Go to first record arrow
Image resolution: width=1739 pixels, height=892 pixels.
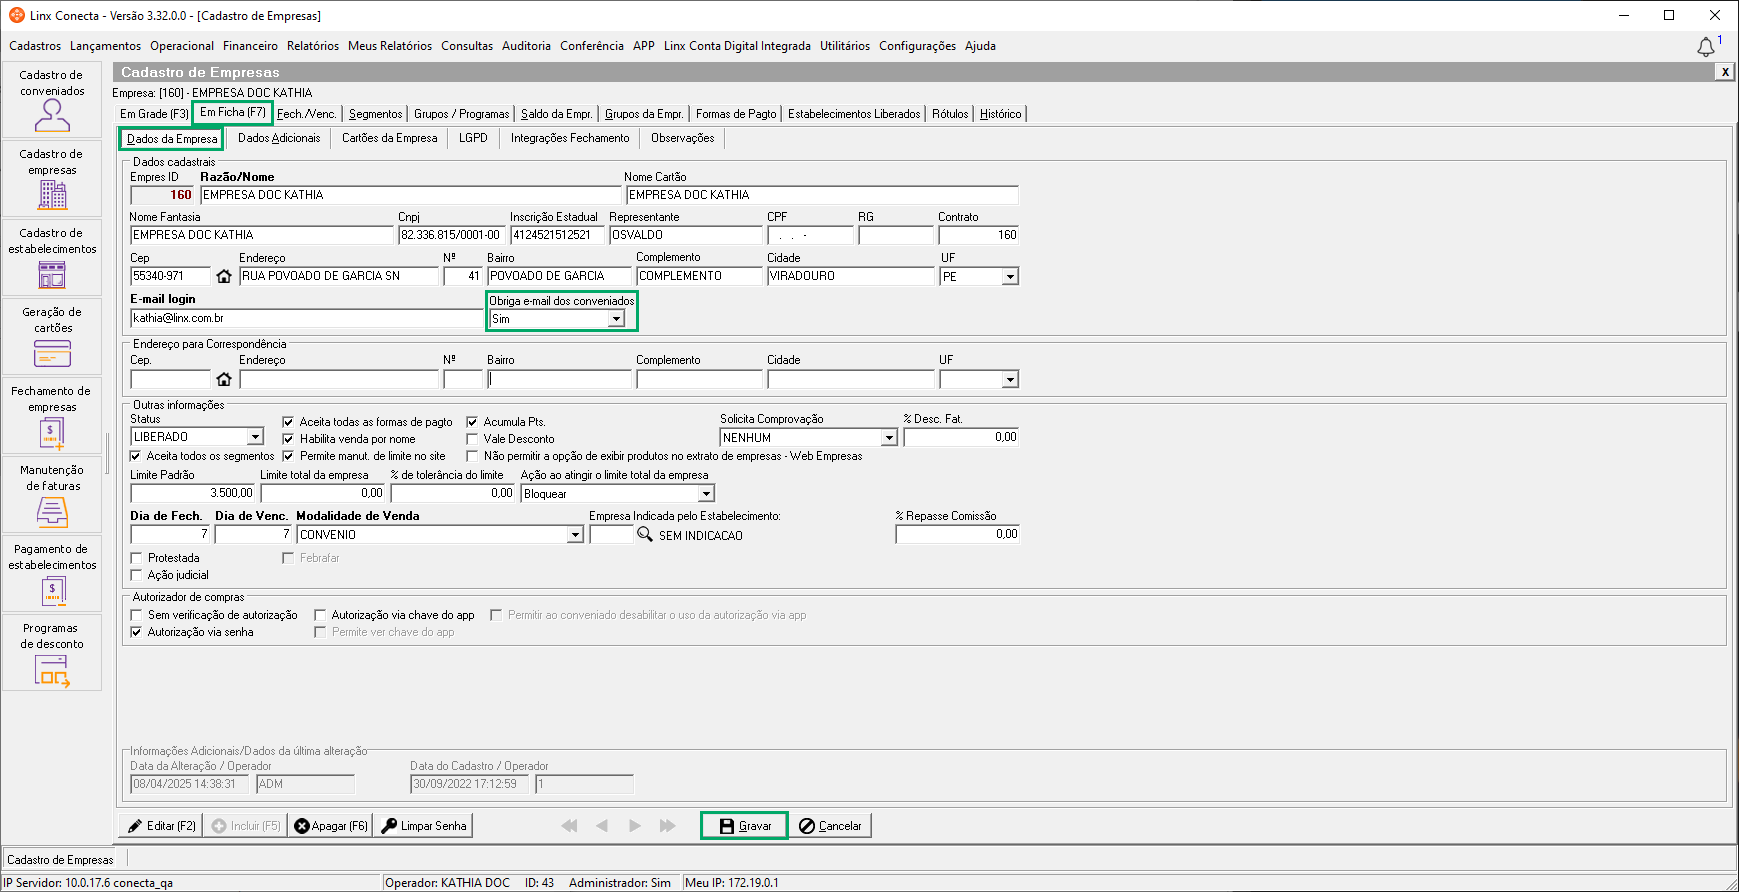click(x=570, y=826)
